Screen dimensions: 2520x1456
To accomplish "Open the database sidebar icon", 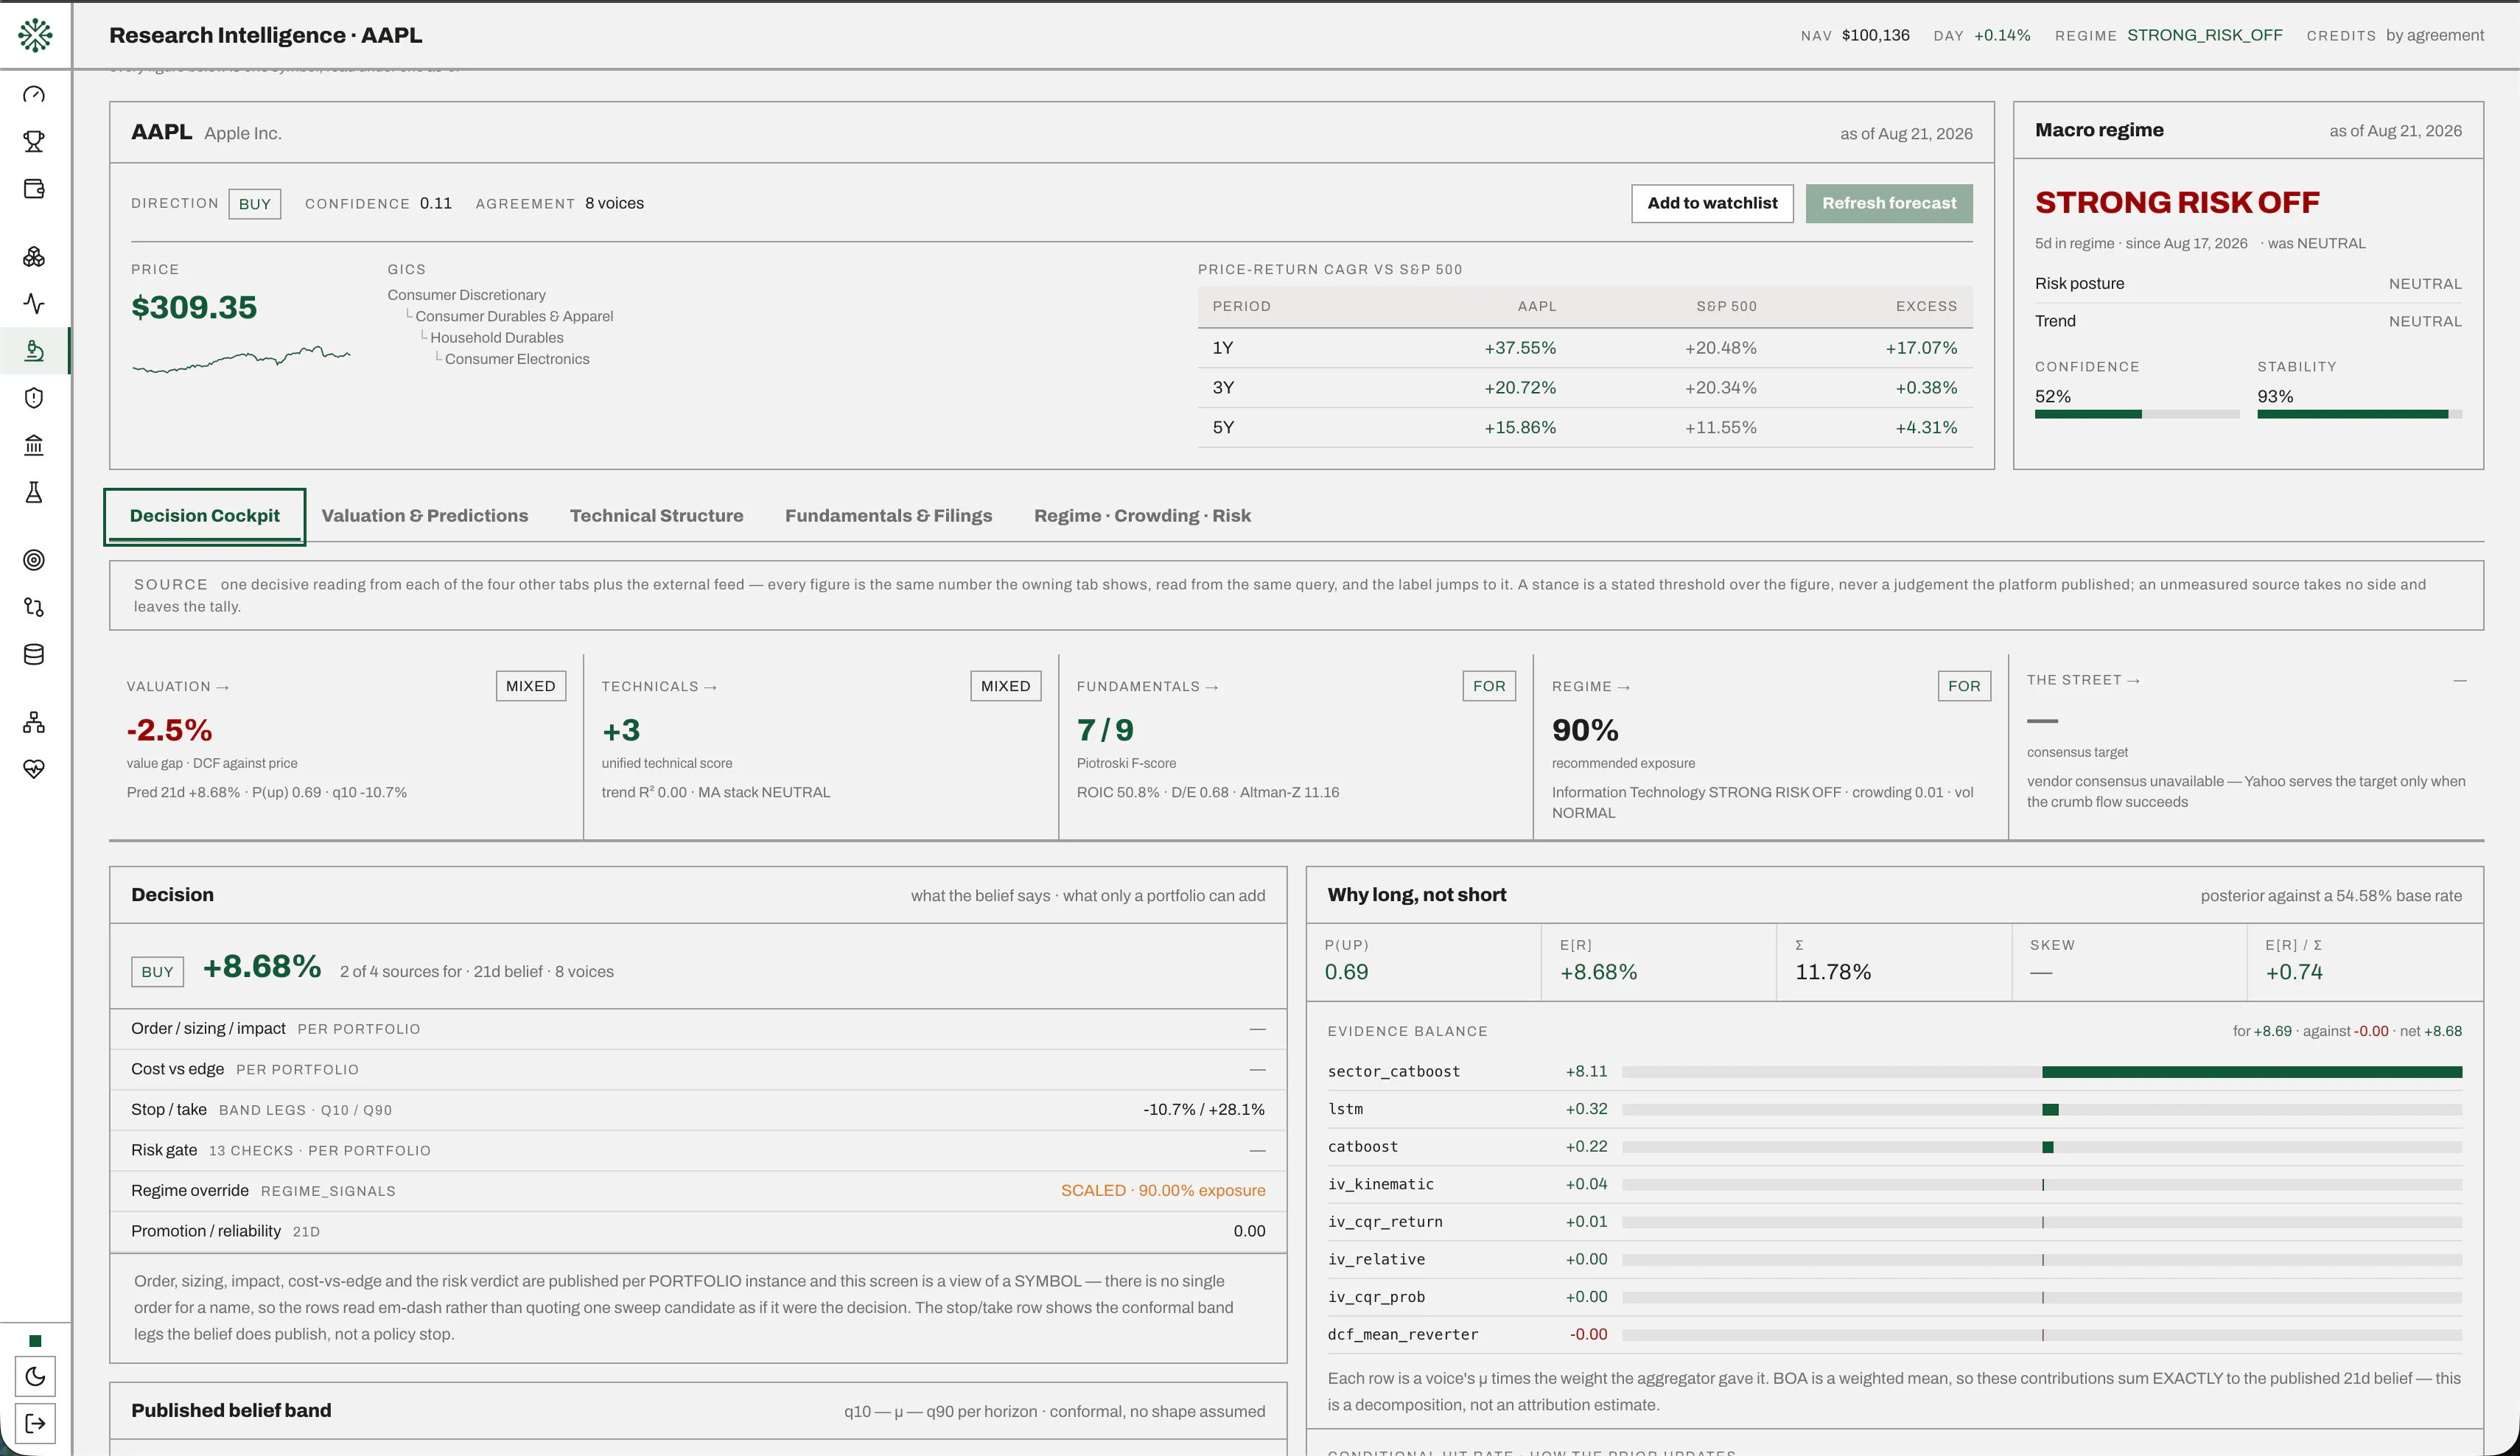I will [x=34, y=654].
